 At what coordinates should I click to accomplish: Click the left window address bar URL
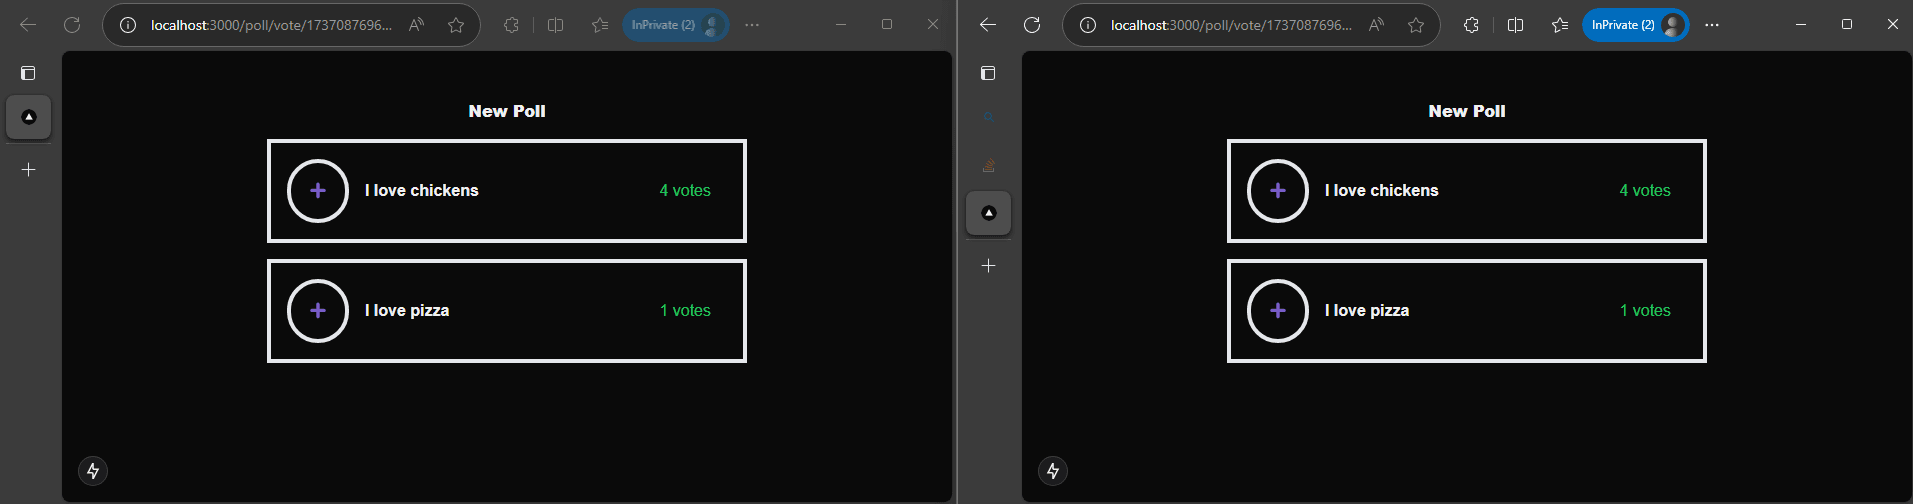coord(271,25)
